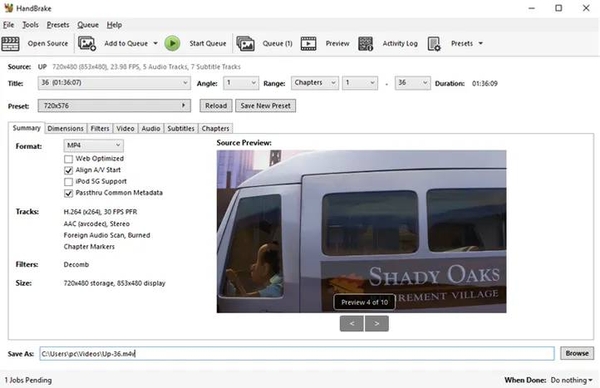Screen dimensions: 600x388
Task: Click the Preview filmstrip icon
Action: coord(308,44)
